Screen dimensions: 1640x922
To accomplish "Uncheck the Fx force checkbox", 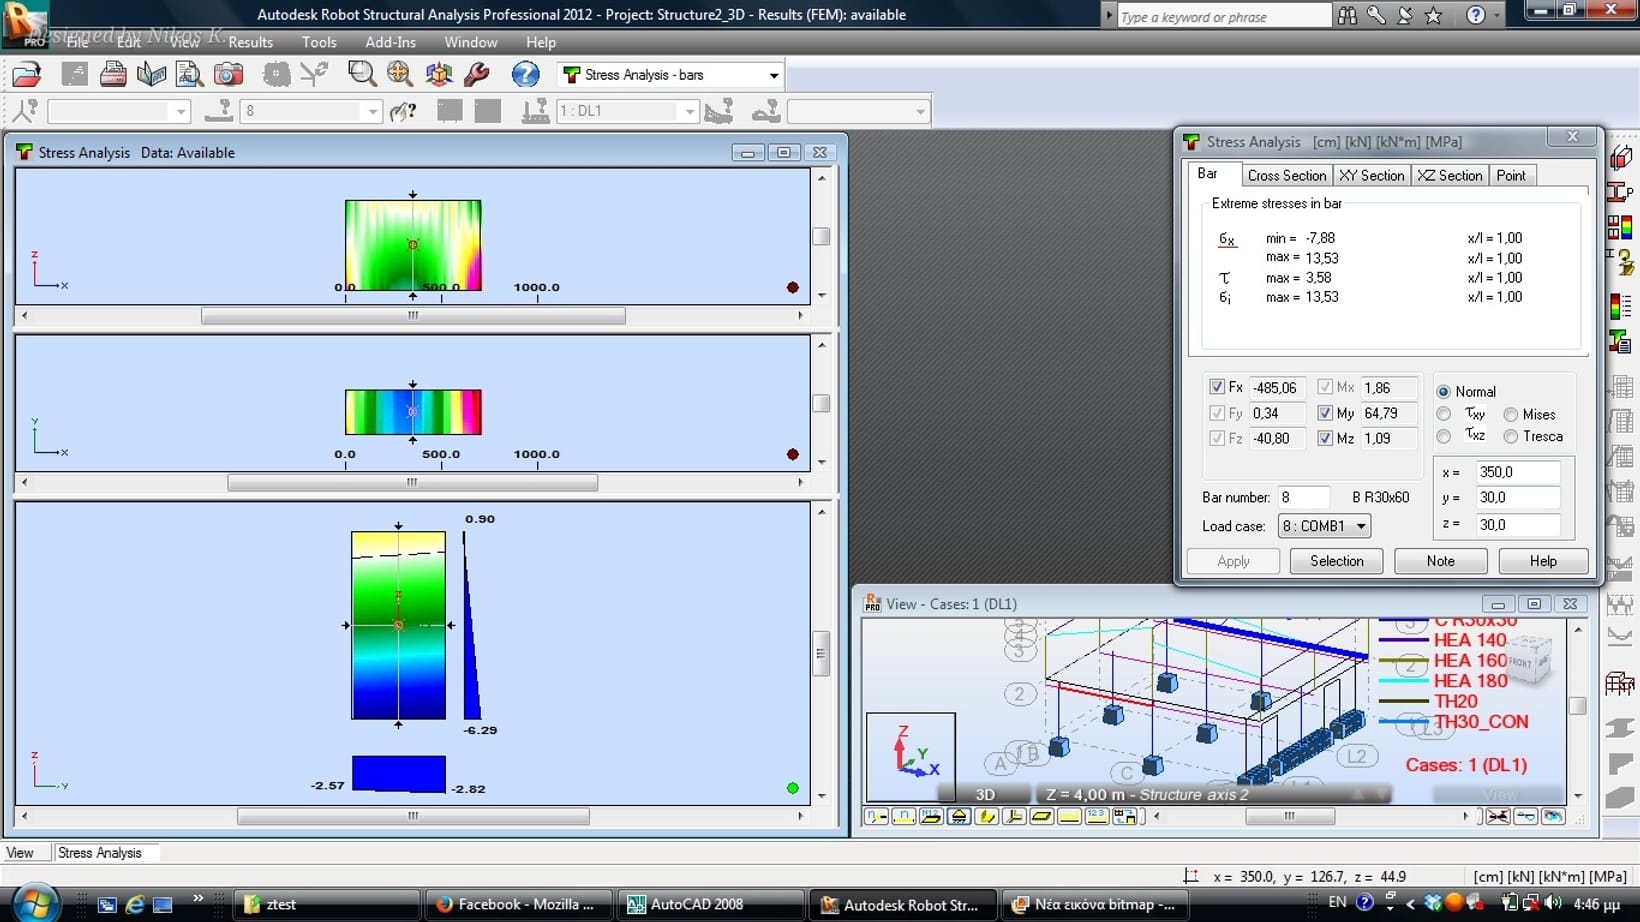I will 1217,387.
